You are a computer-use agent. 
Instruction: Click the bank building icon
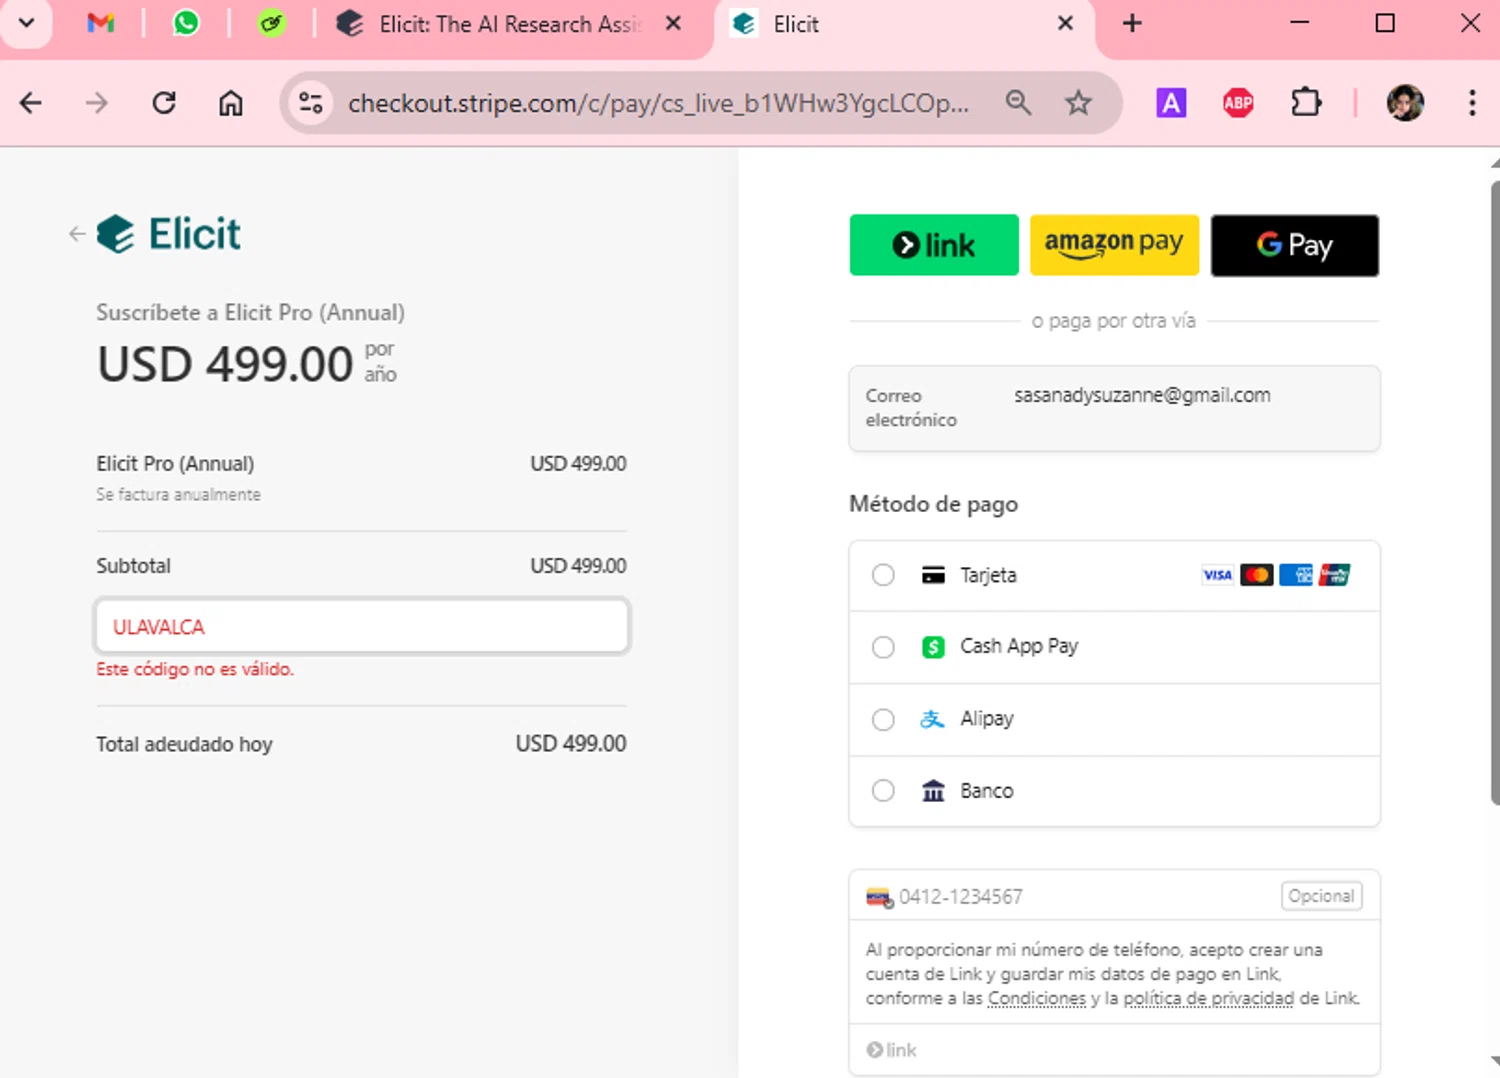click(933, 791)
